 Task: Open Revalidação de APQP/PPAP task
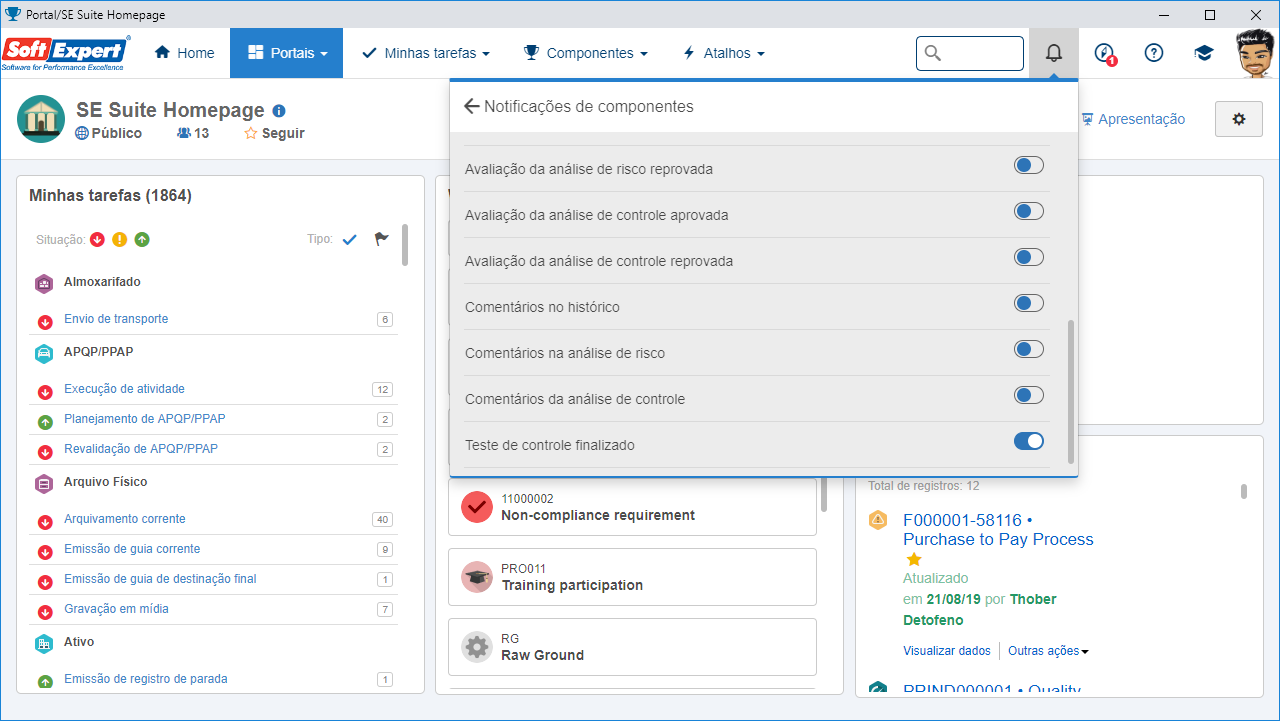pyautogui.click(x=141, y=449)
